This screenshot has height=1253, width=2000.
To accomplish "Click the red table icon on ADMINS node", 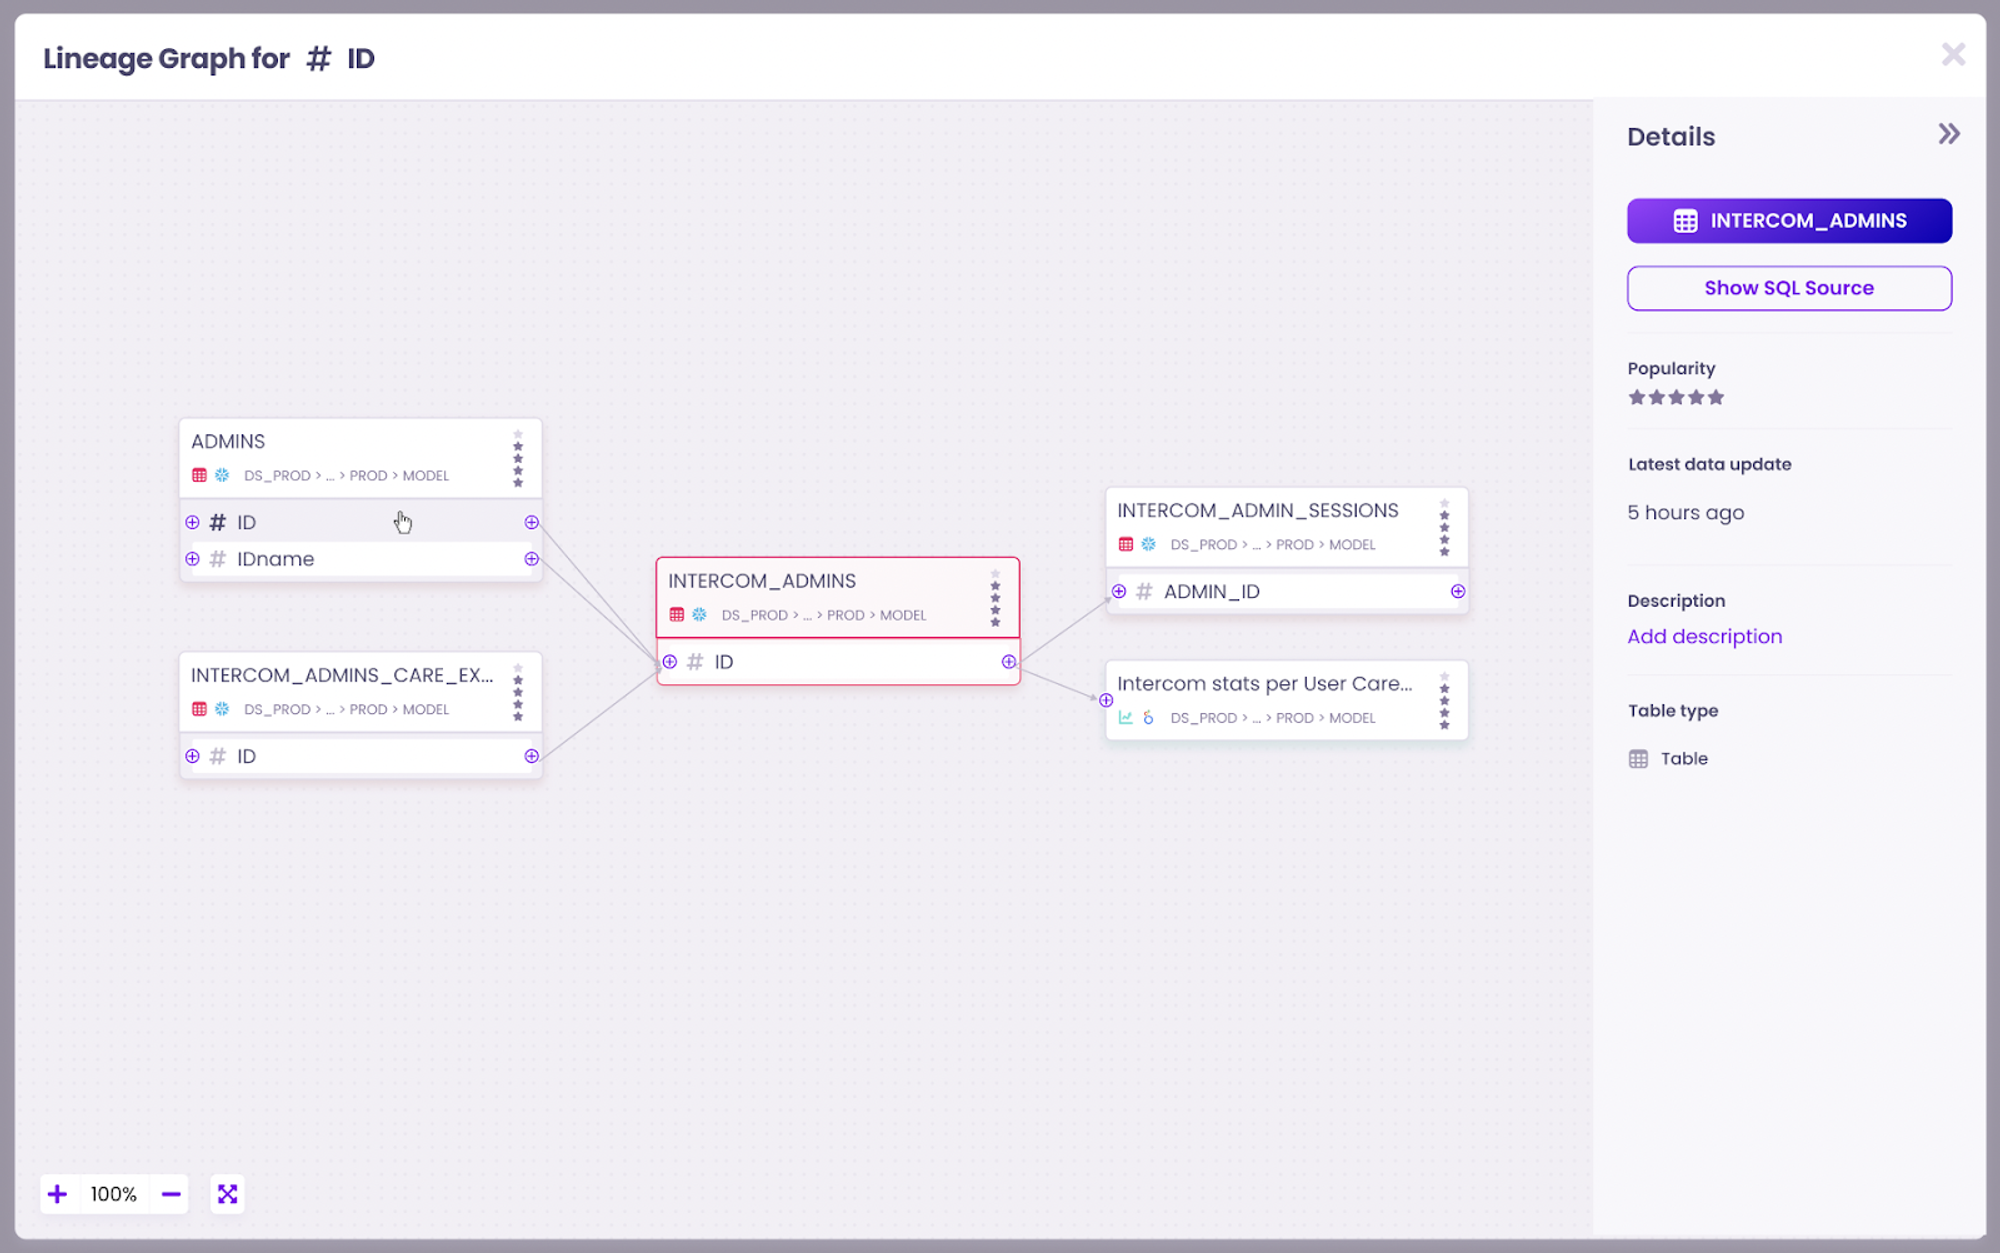I will tap(200, 474).
